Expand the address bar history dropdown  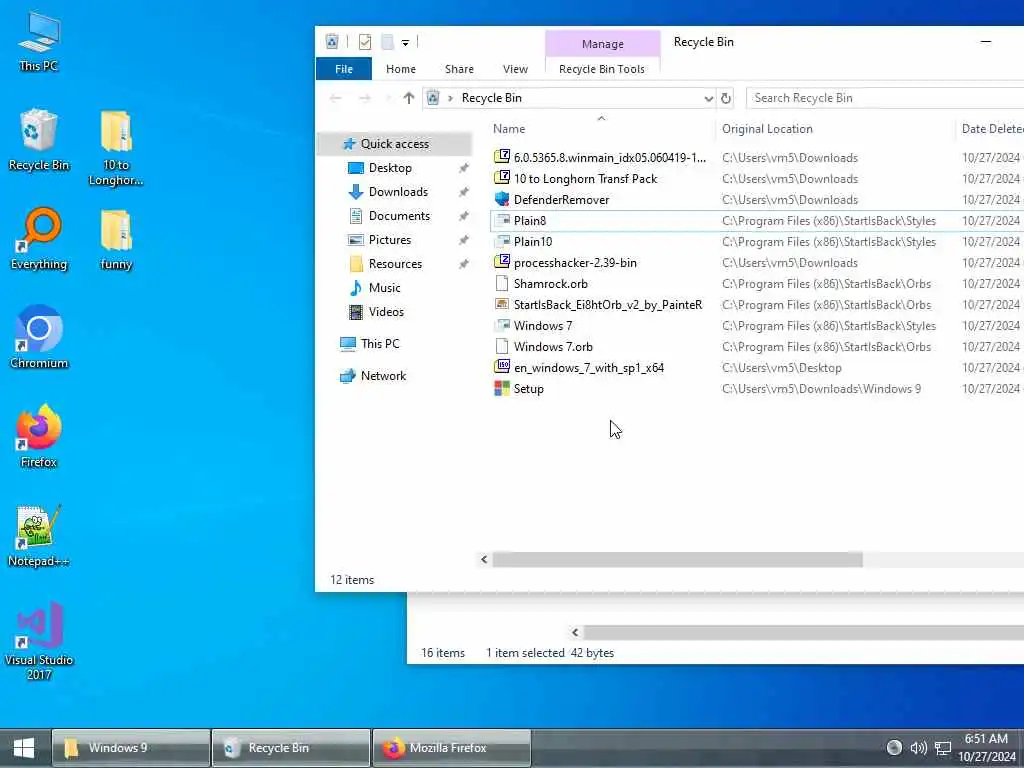tap(708, 99)
